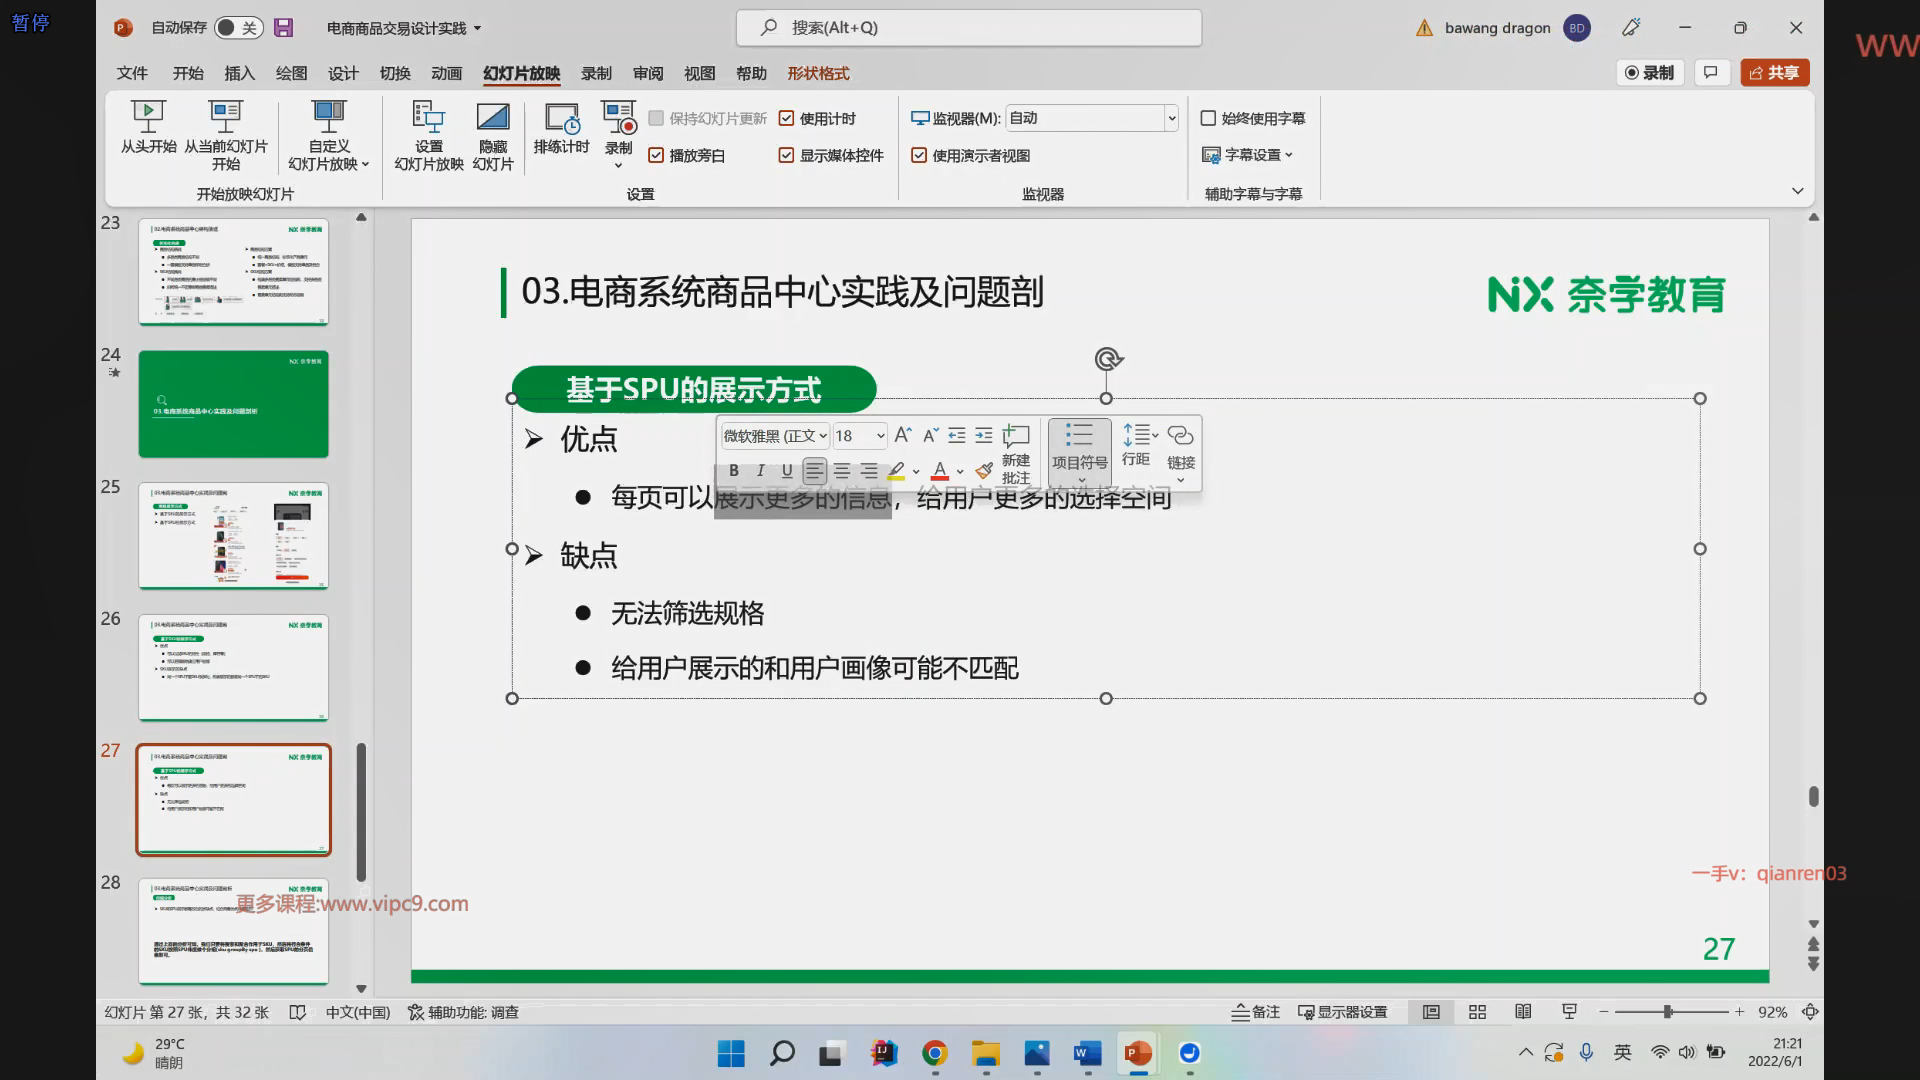Screen dimensions: 1920x1080
Task: Switch to slide sorter view
Action: [x=1477, y=1012]
